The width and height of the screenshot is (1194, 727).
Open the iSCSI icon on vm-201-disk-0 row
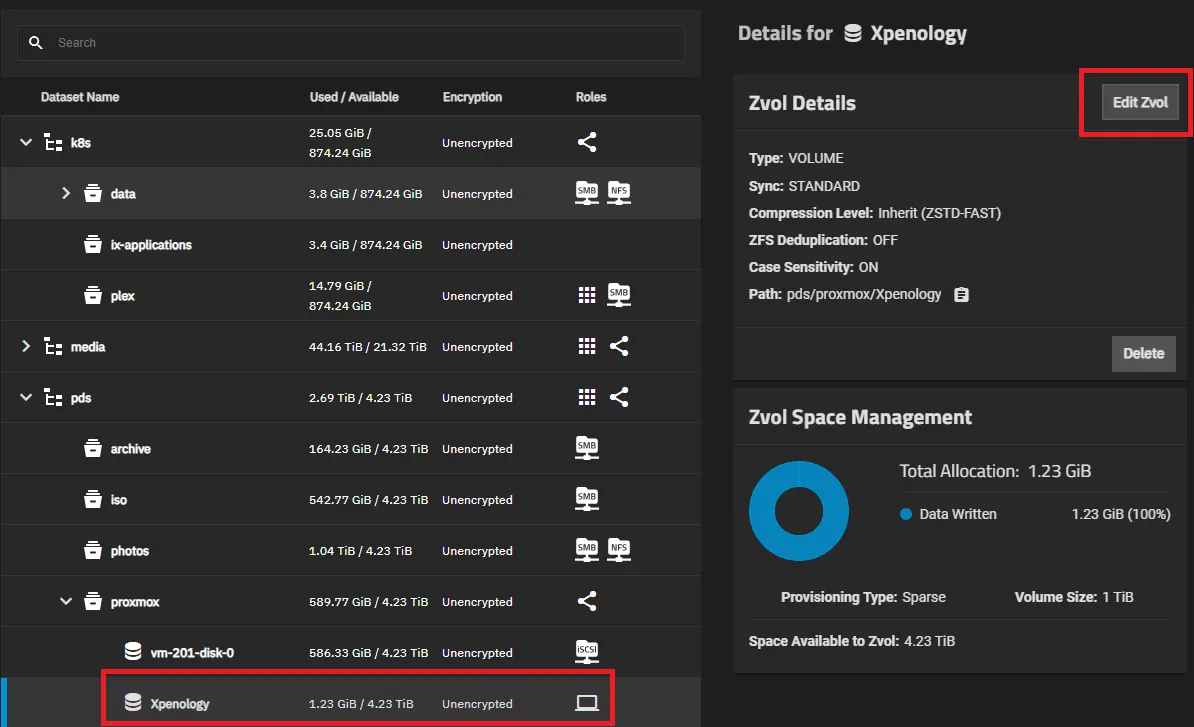pyautogui.click(x=587, y=652)
